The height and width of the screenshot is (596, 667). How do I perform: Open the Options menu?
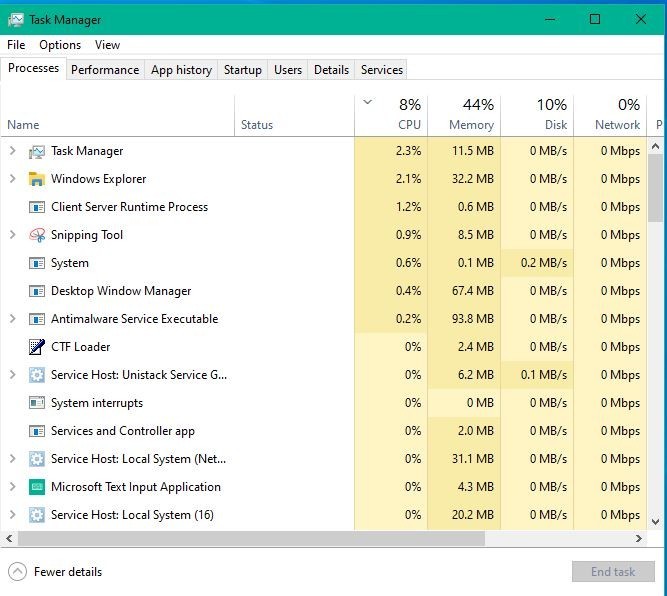[60, 45]
